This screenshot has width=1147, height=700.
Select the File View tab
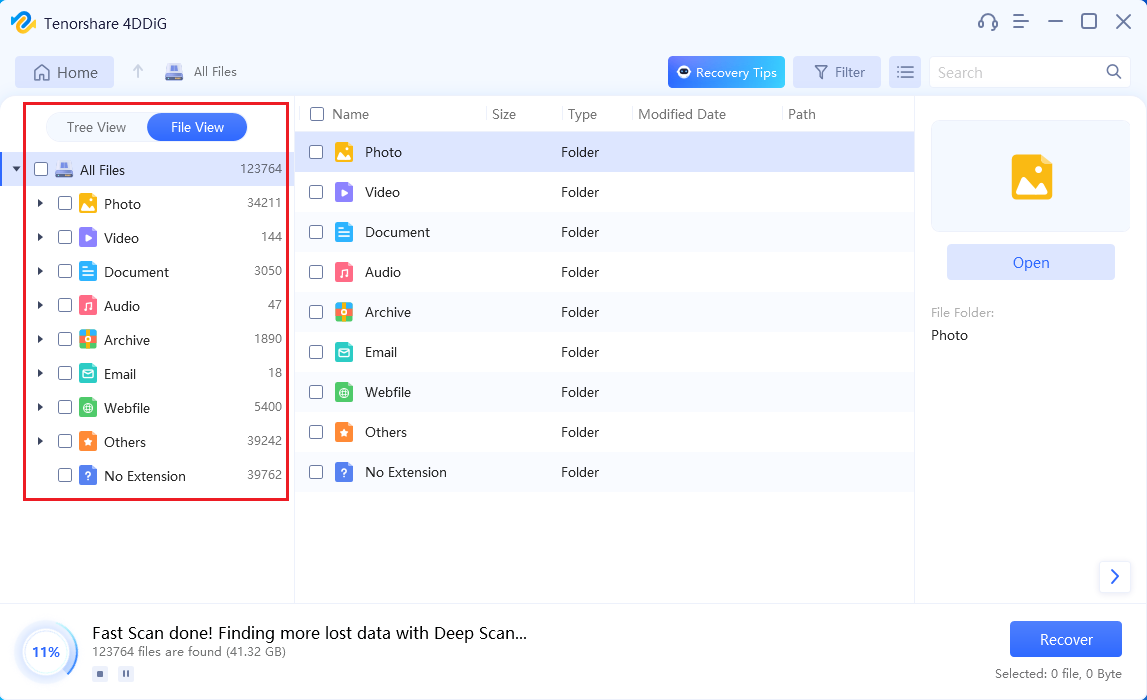pyautogui.click(x=197, y=127)
